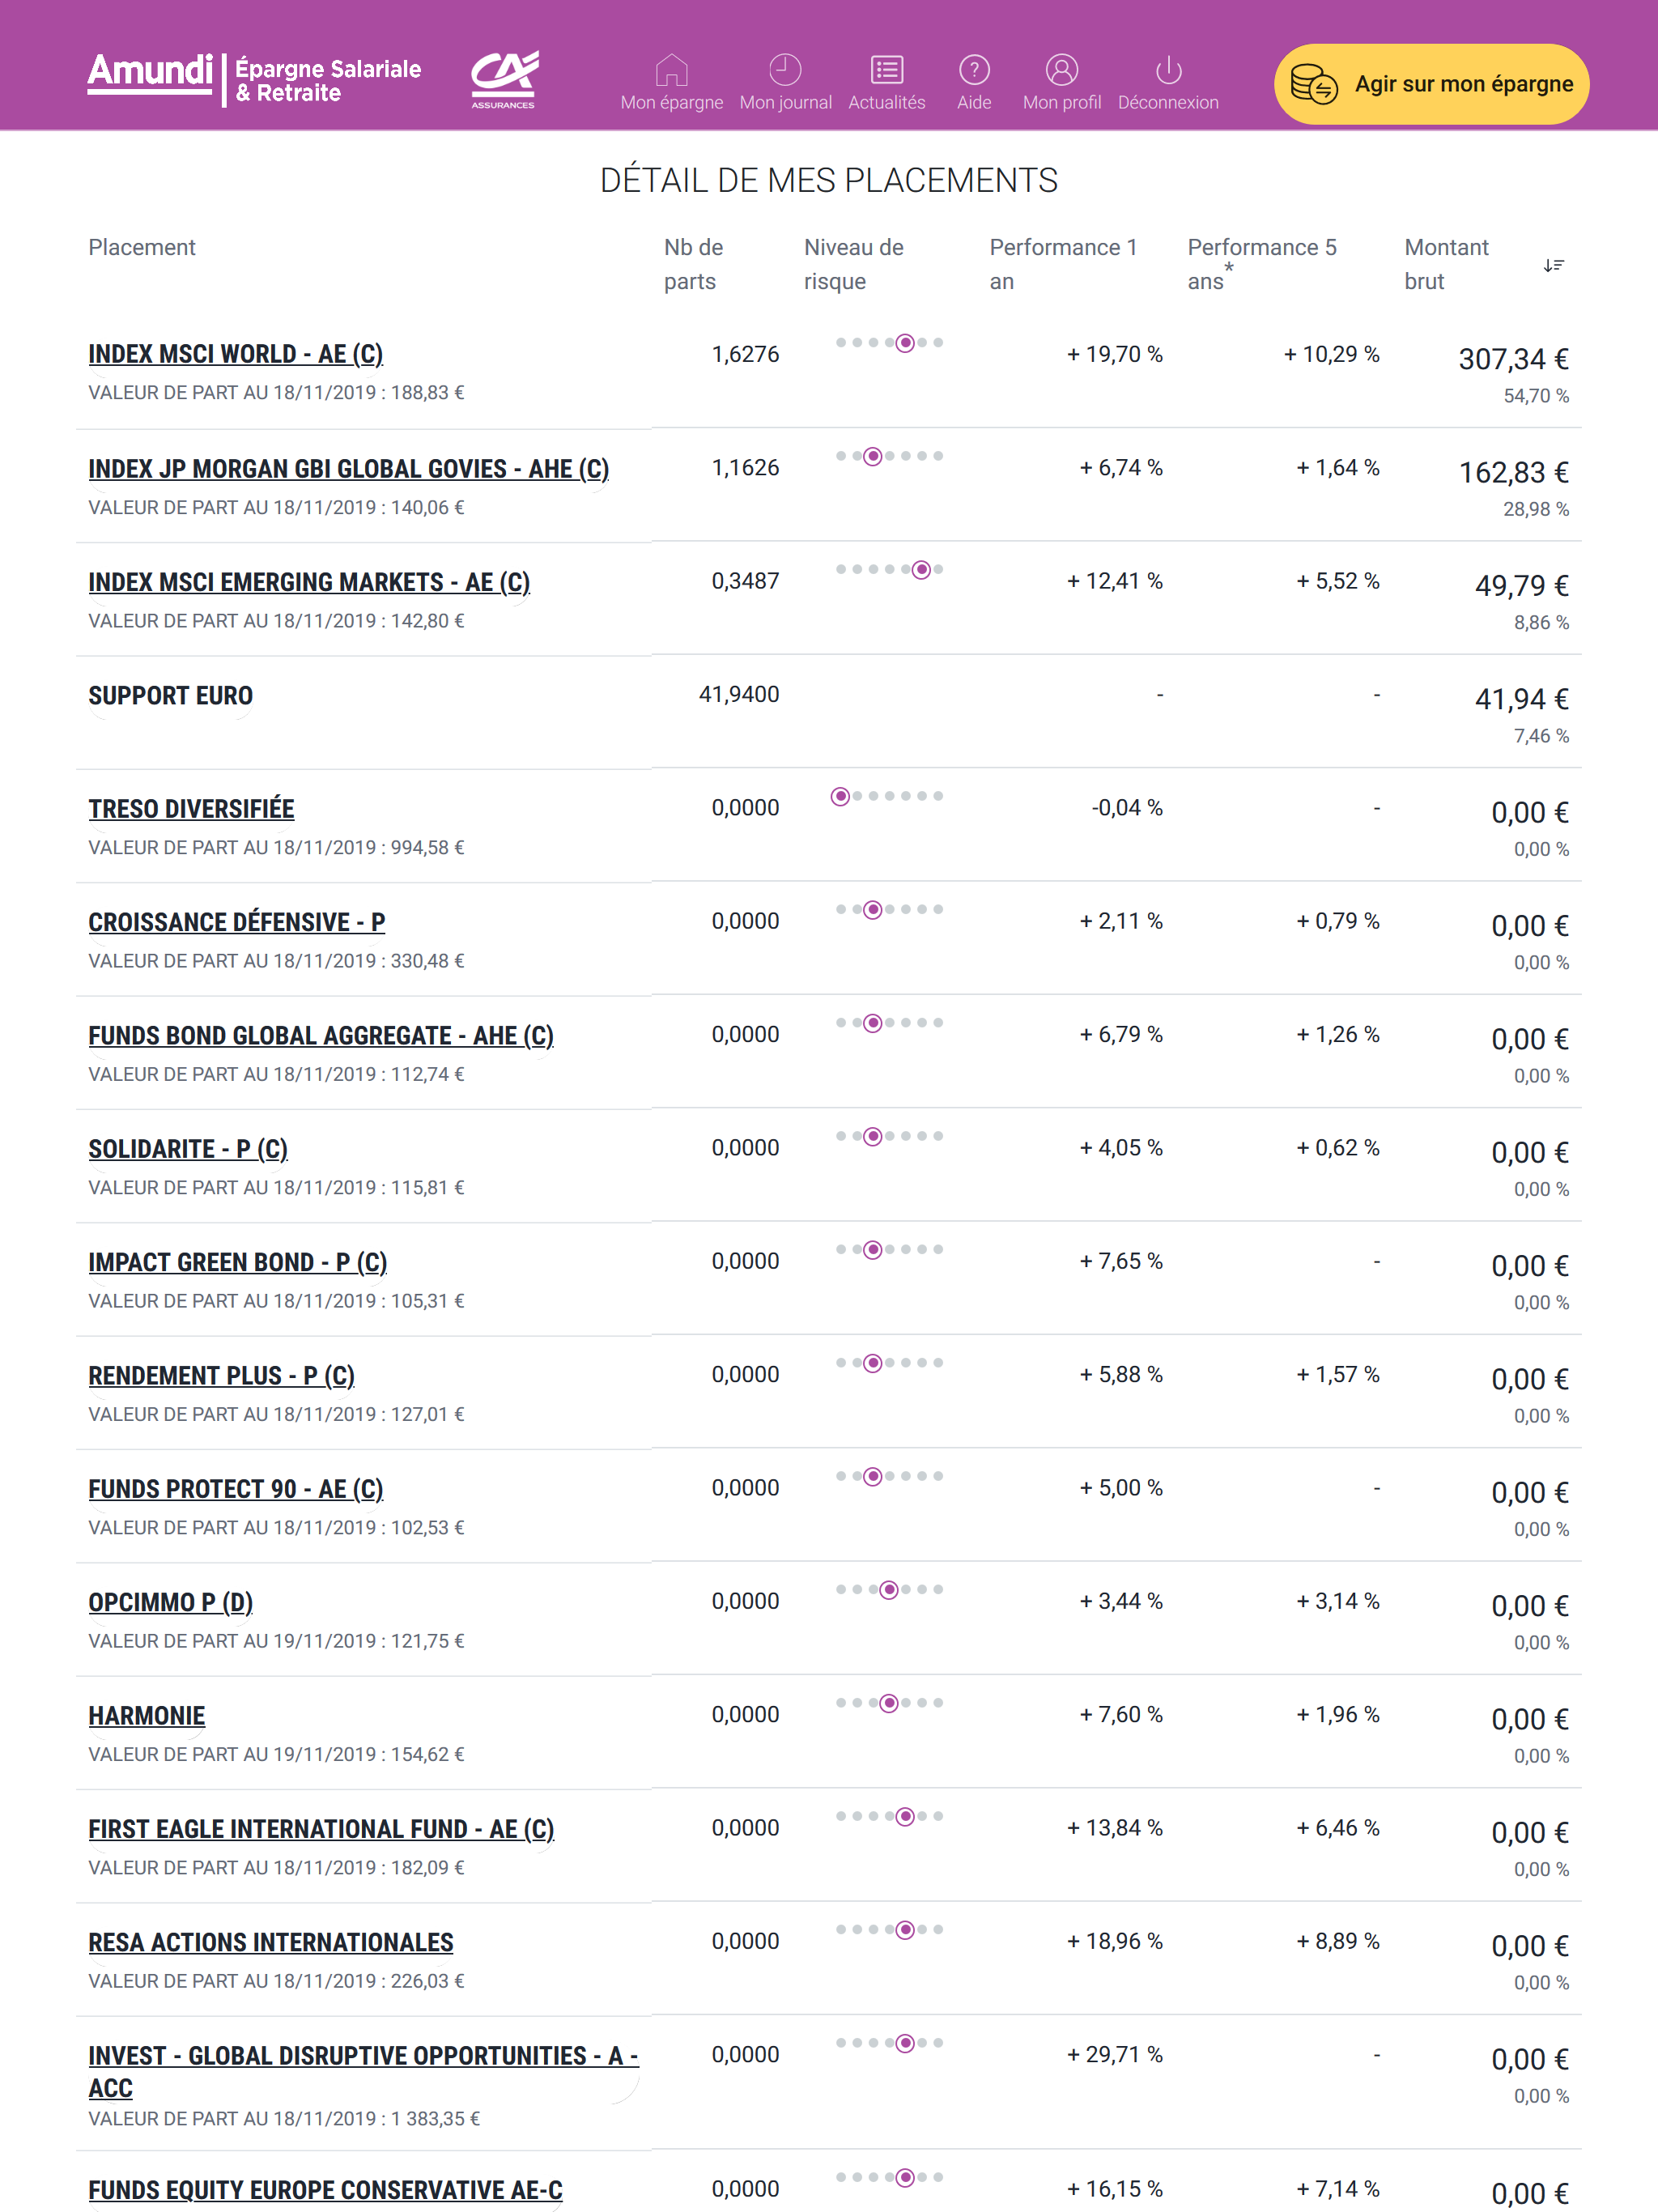Click the risk level indicator for INDEX MSCI WORLD

pyautogui.click(x=889, y=342)
